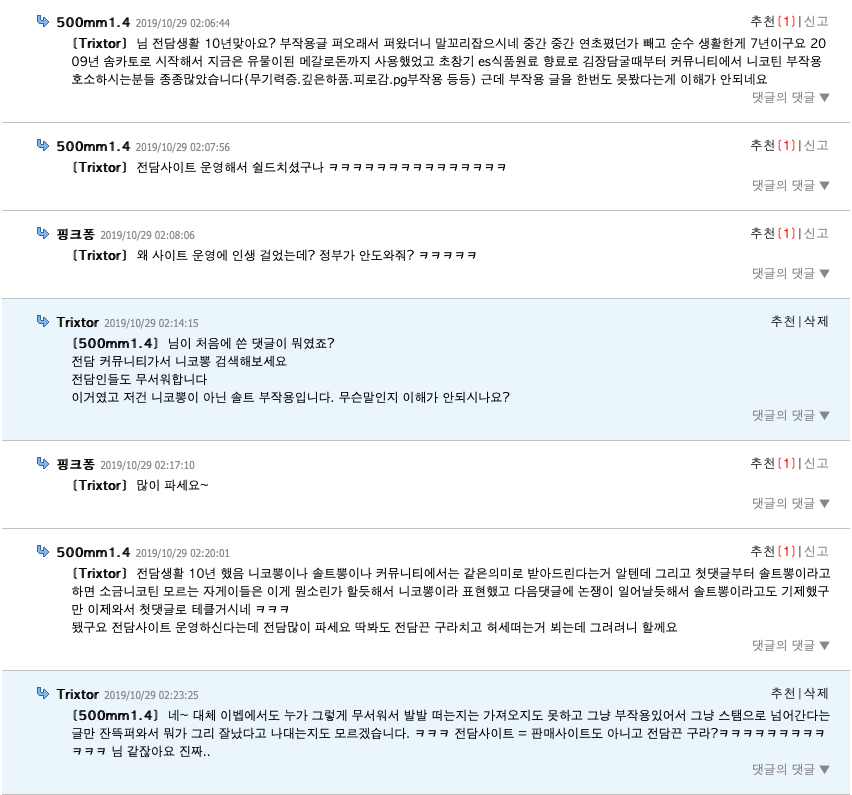This screenshot has height=795, width=852.
Task: Delete (삭제) Trixtor's 02:23:25 comment
Action: [816, 693]
